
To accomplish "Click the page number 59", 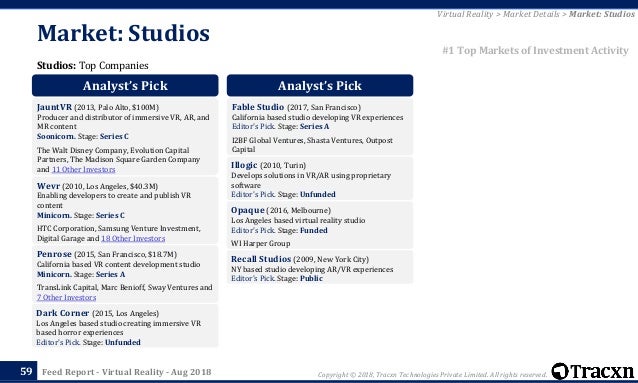I will point(26,371).
